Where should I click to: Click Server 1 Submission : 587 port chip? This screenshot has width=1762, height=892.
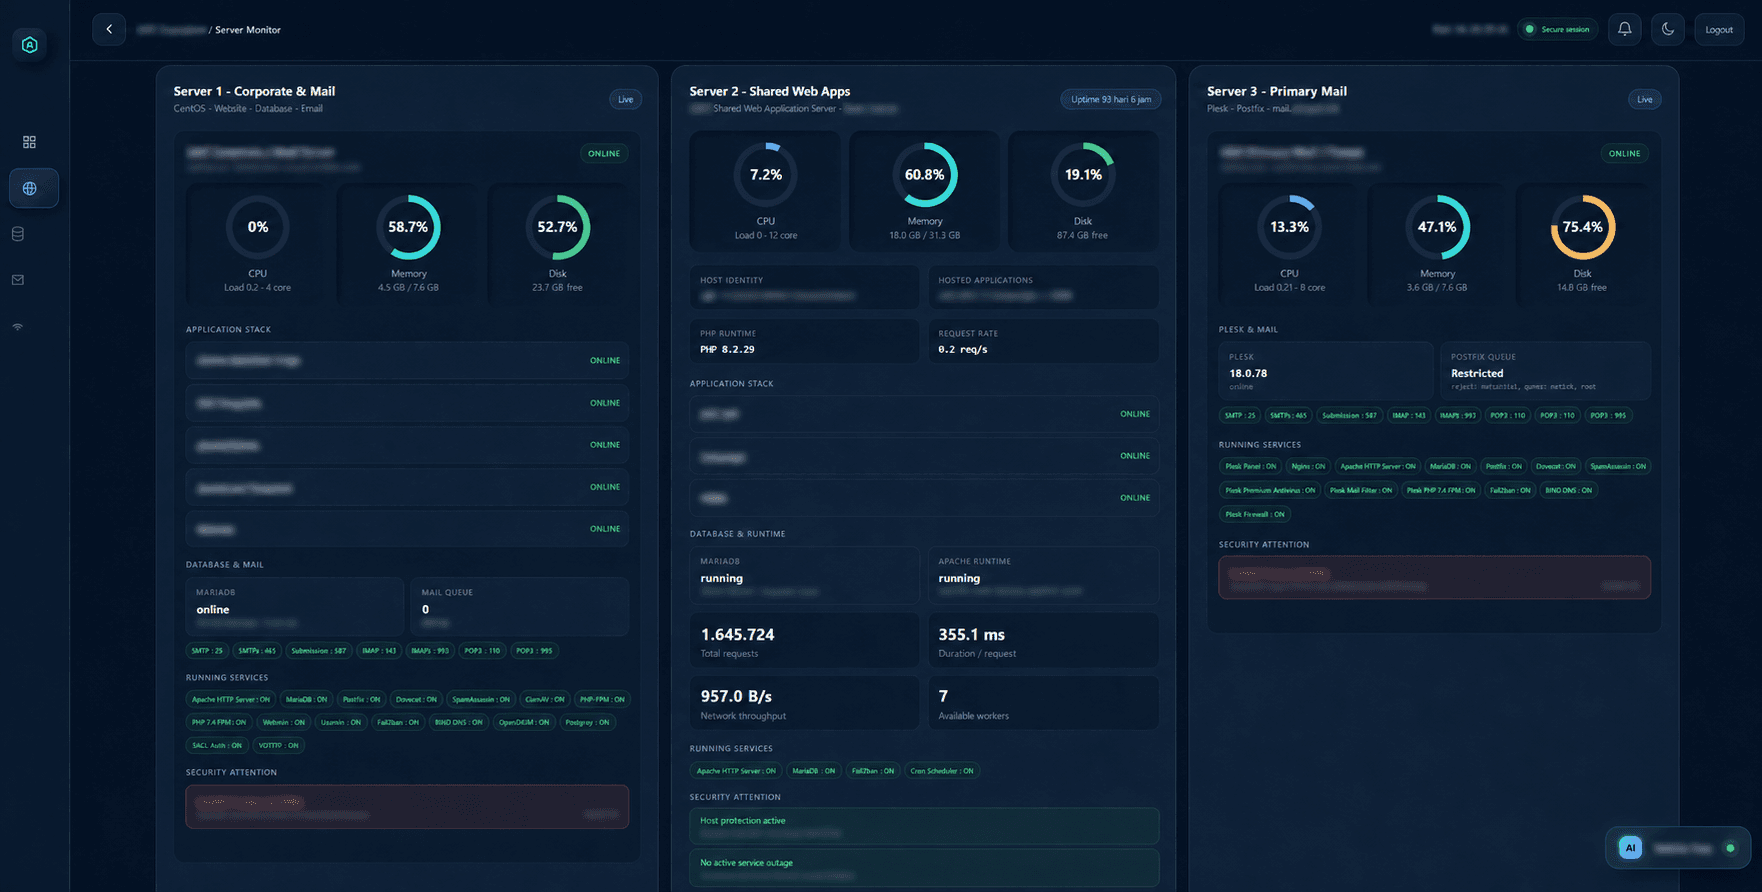(x=318, y=651)
